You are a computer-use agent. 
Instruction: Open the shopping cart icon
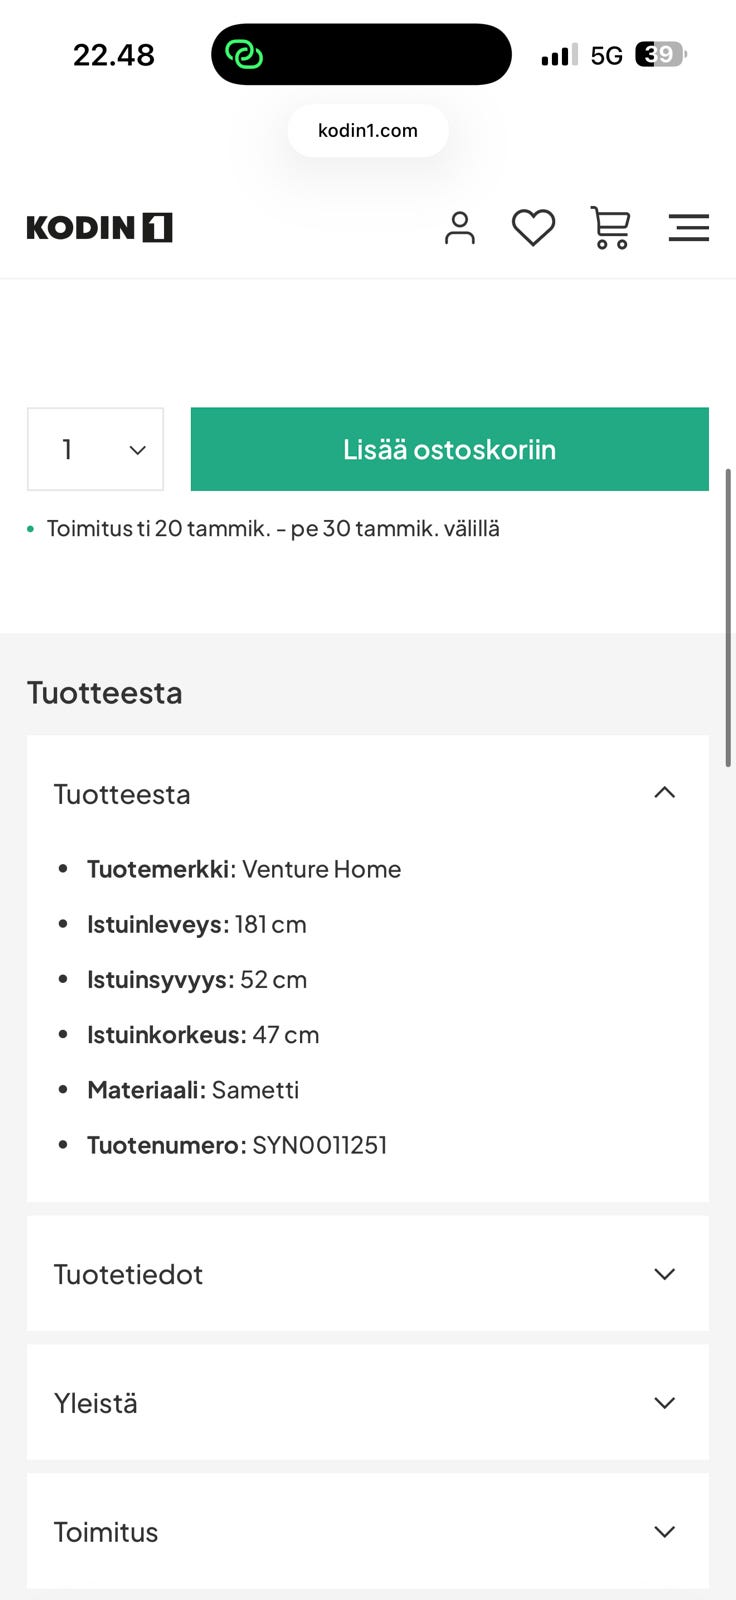click(610, 228)
